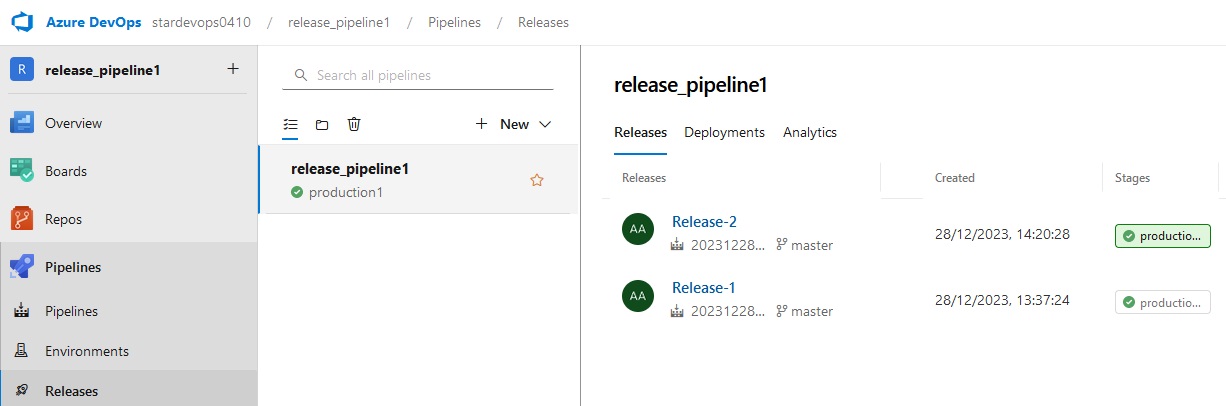Click the green production stage badge for Release-2
Screen dimensions: 1226x406
point(1163,236)
